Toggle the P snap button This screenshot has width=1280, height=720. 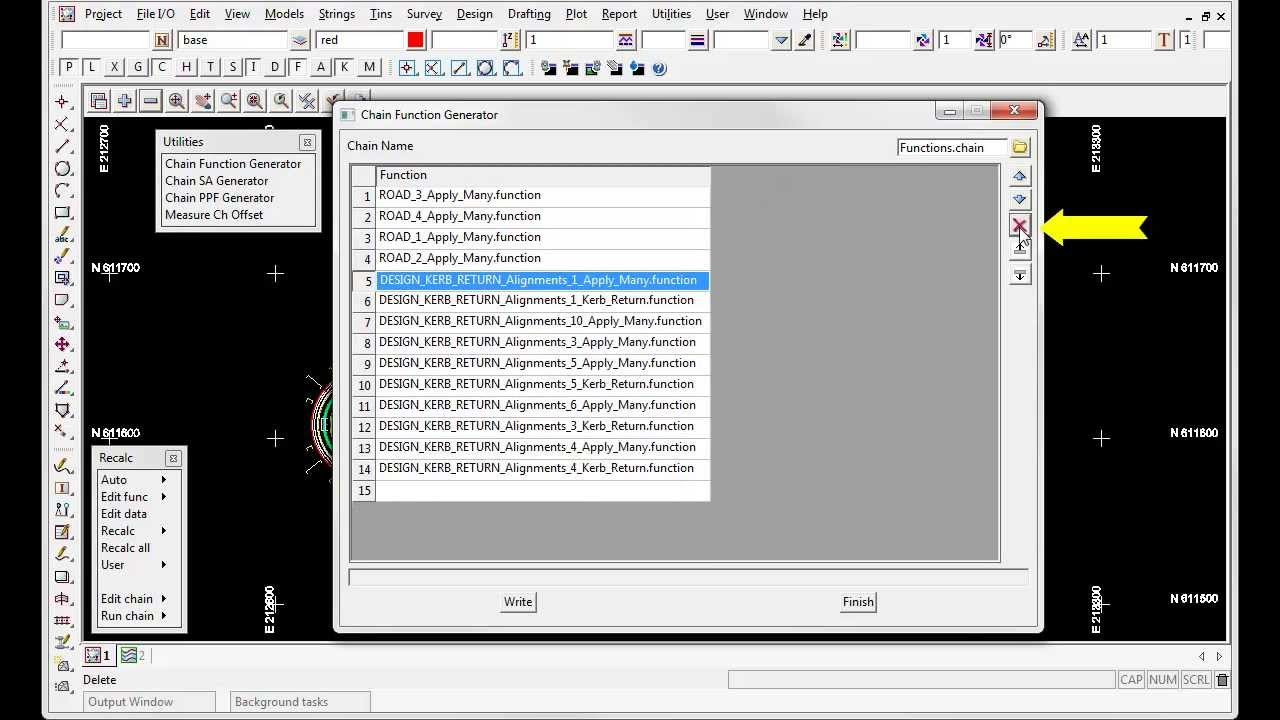pyautogui.click(x=69, y=67)
